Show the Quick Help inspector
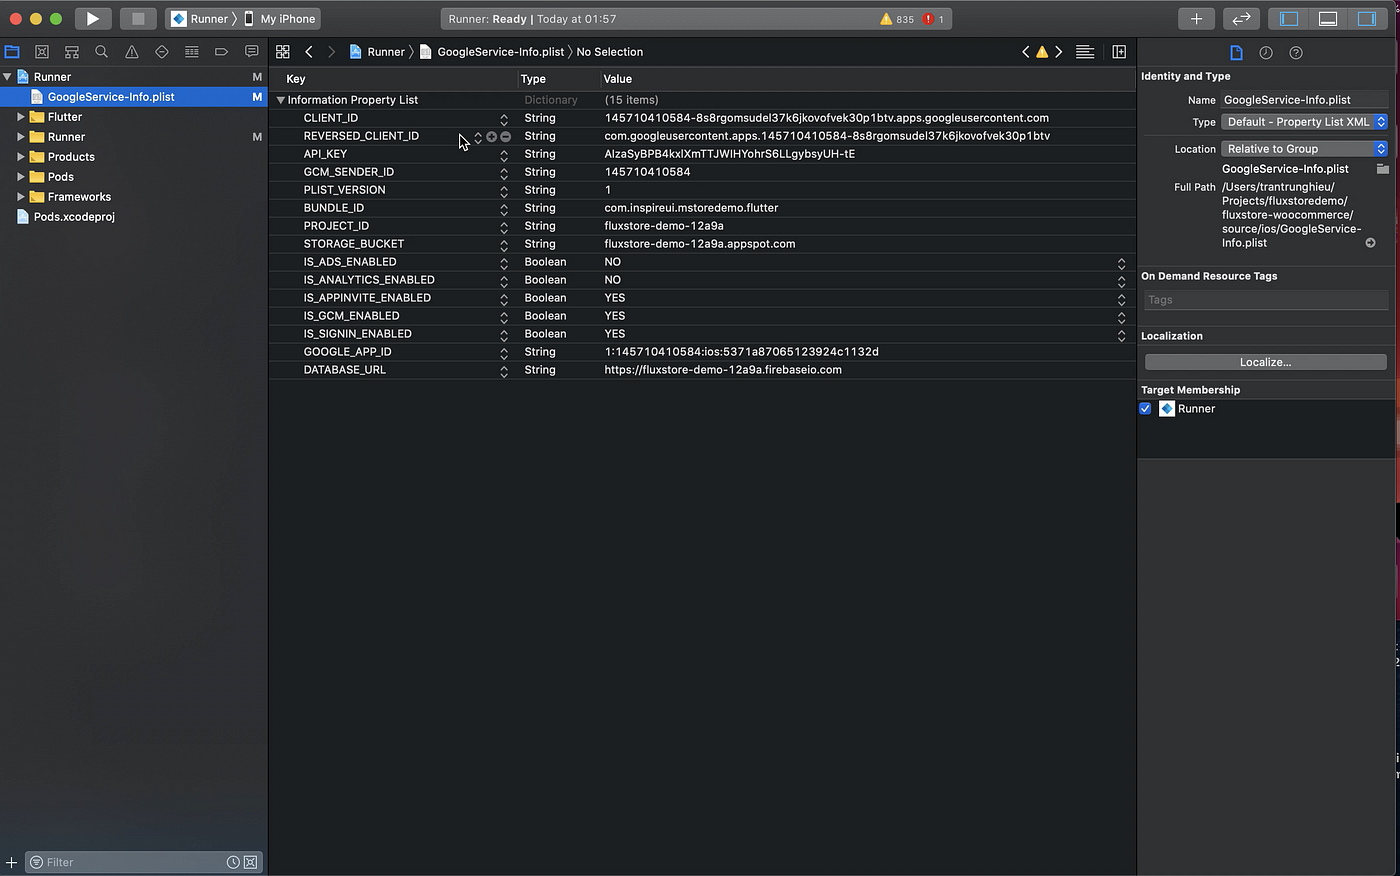Screen dimensions: 1400x876 click(1296, 52)
